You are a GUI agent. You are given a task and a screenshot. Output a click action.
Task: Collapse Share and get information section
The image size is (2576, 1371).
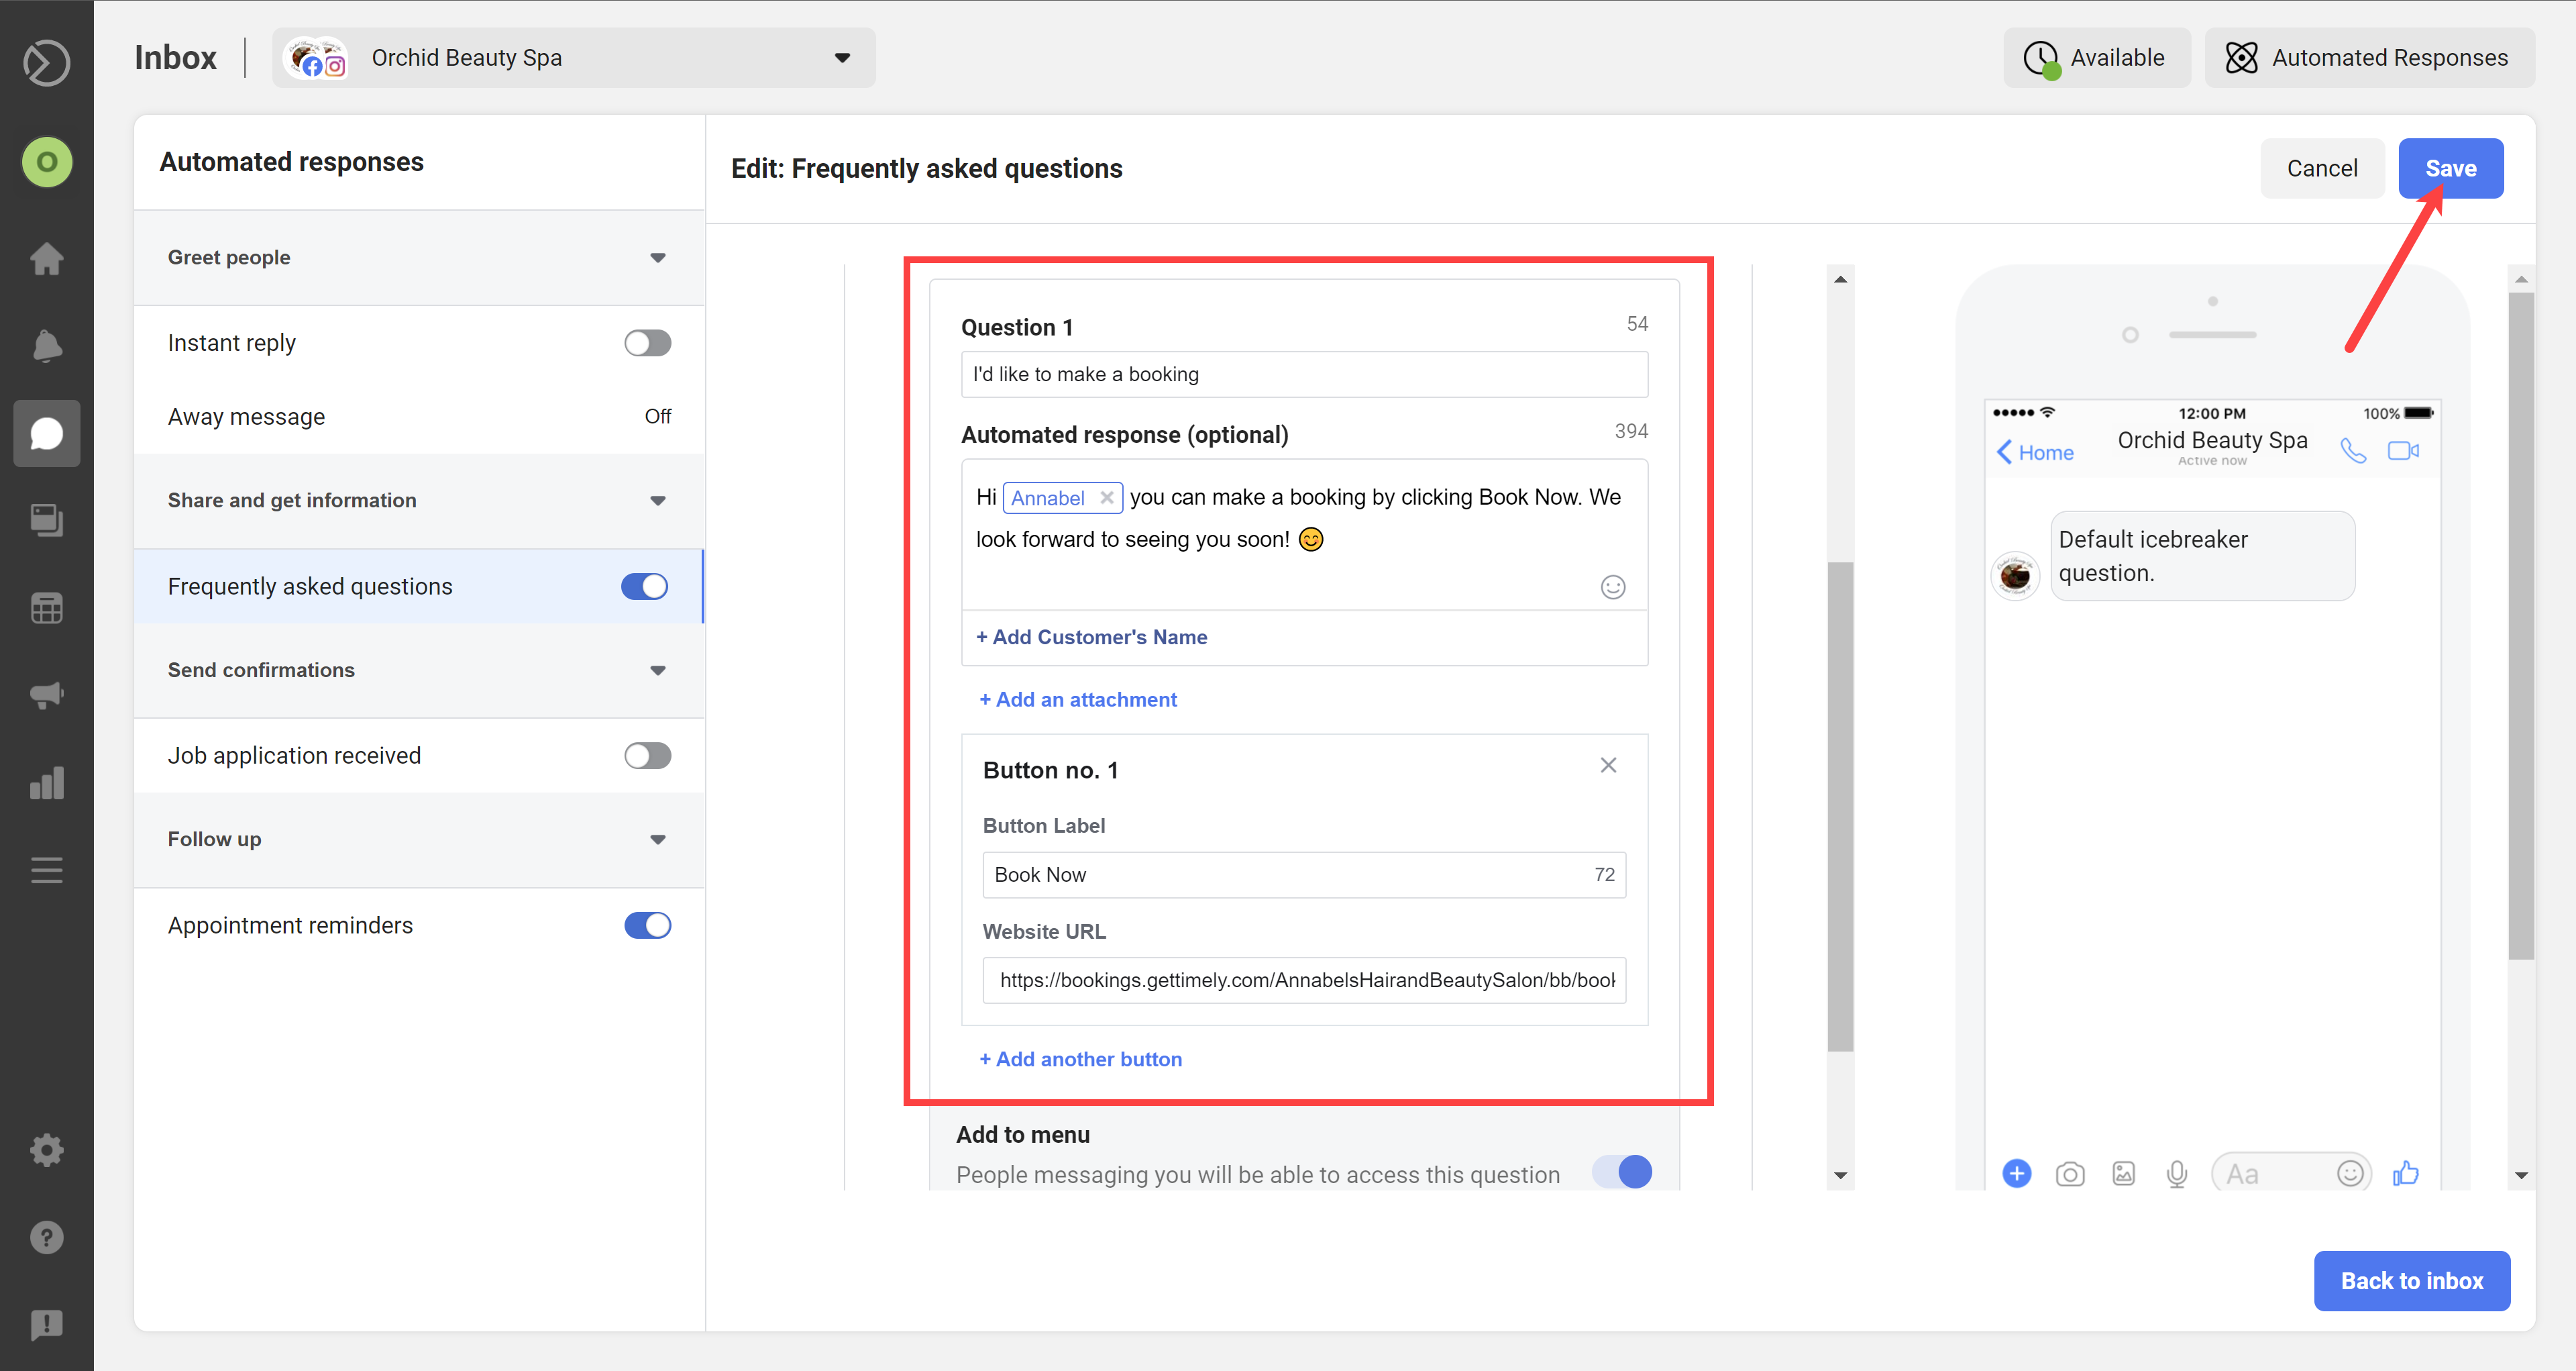tap(419, 500)
